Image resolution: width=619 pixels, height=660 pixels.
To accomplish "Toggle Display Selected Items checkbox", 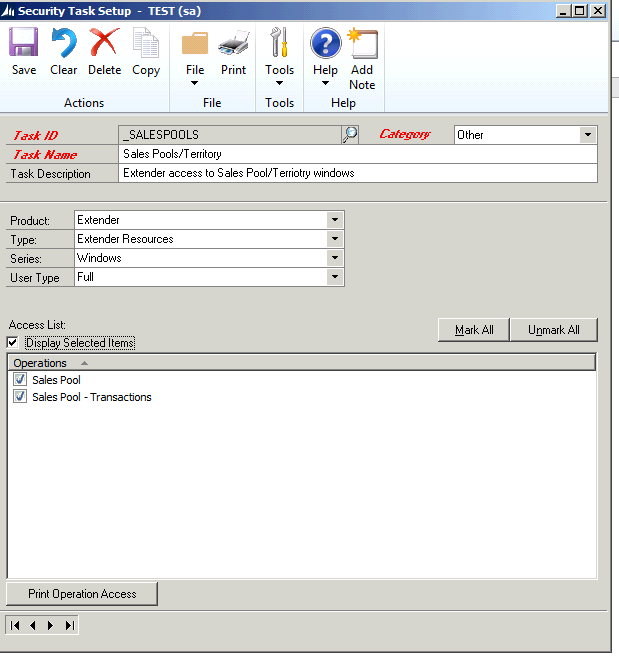I will pyautogui.click(x=13, y=343).
